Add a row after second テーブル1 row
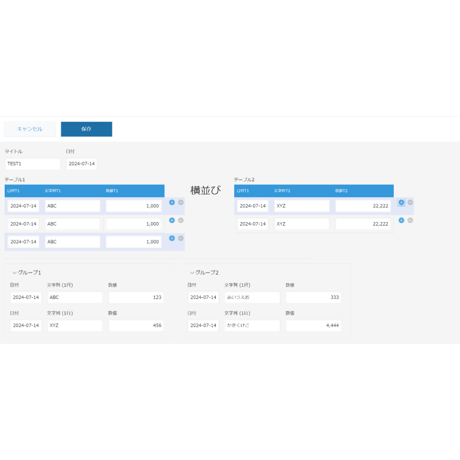460x460 pixels. pos(172,220)
